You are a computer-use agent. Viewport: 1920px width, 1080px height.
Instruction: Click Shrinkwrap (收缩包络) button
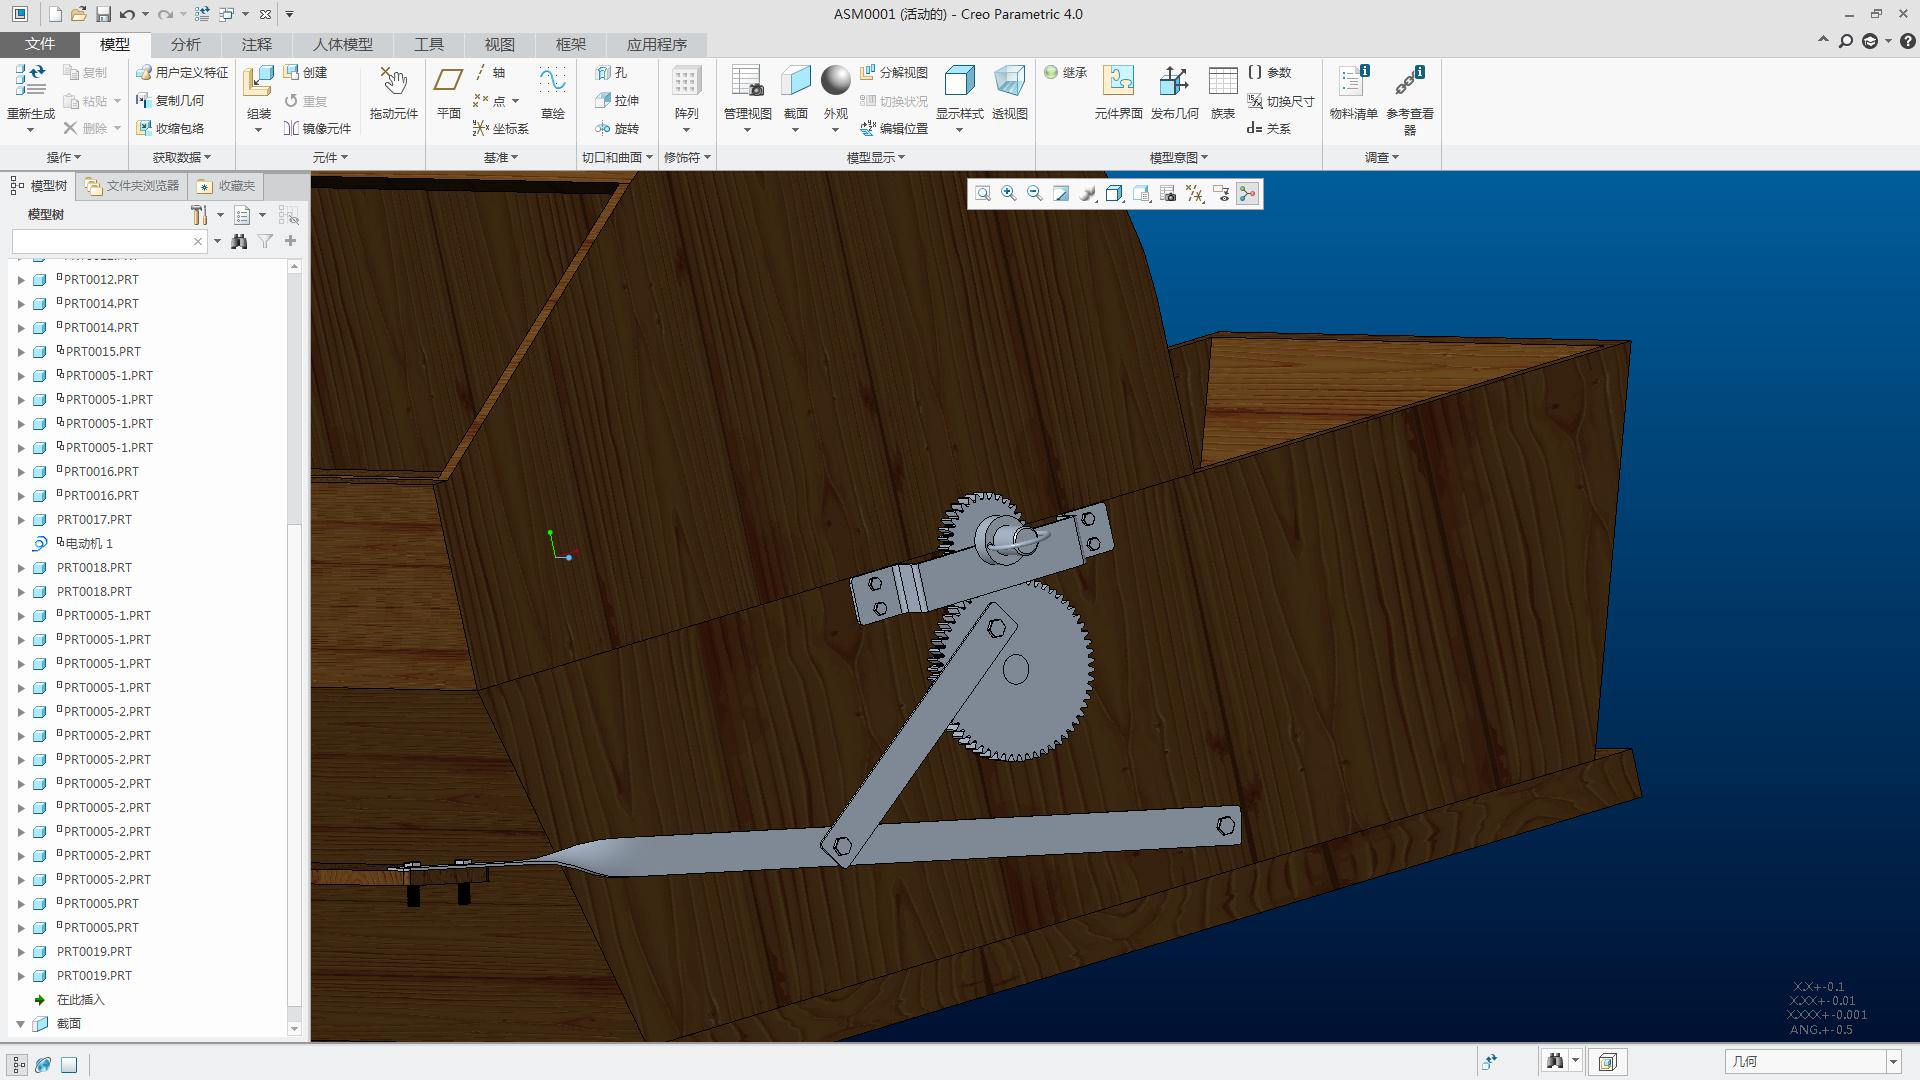click(x=170, y=129)
